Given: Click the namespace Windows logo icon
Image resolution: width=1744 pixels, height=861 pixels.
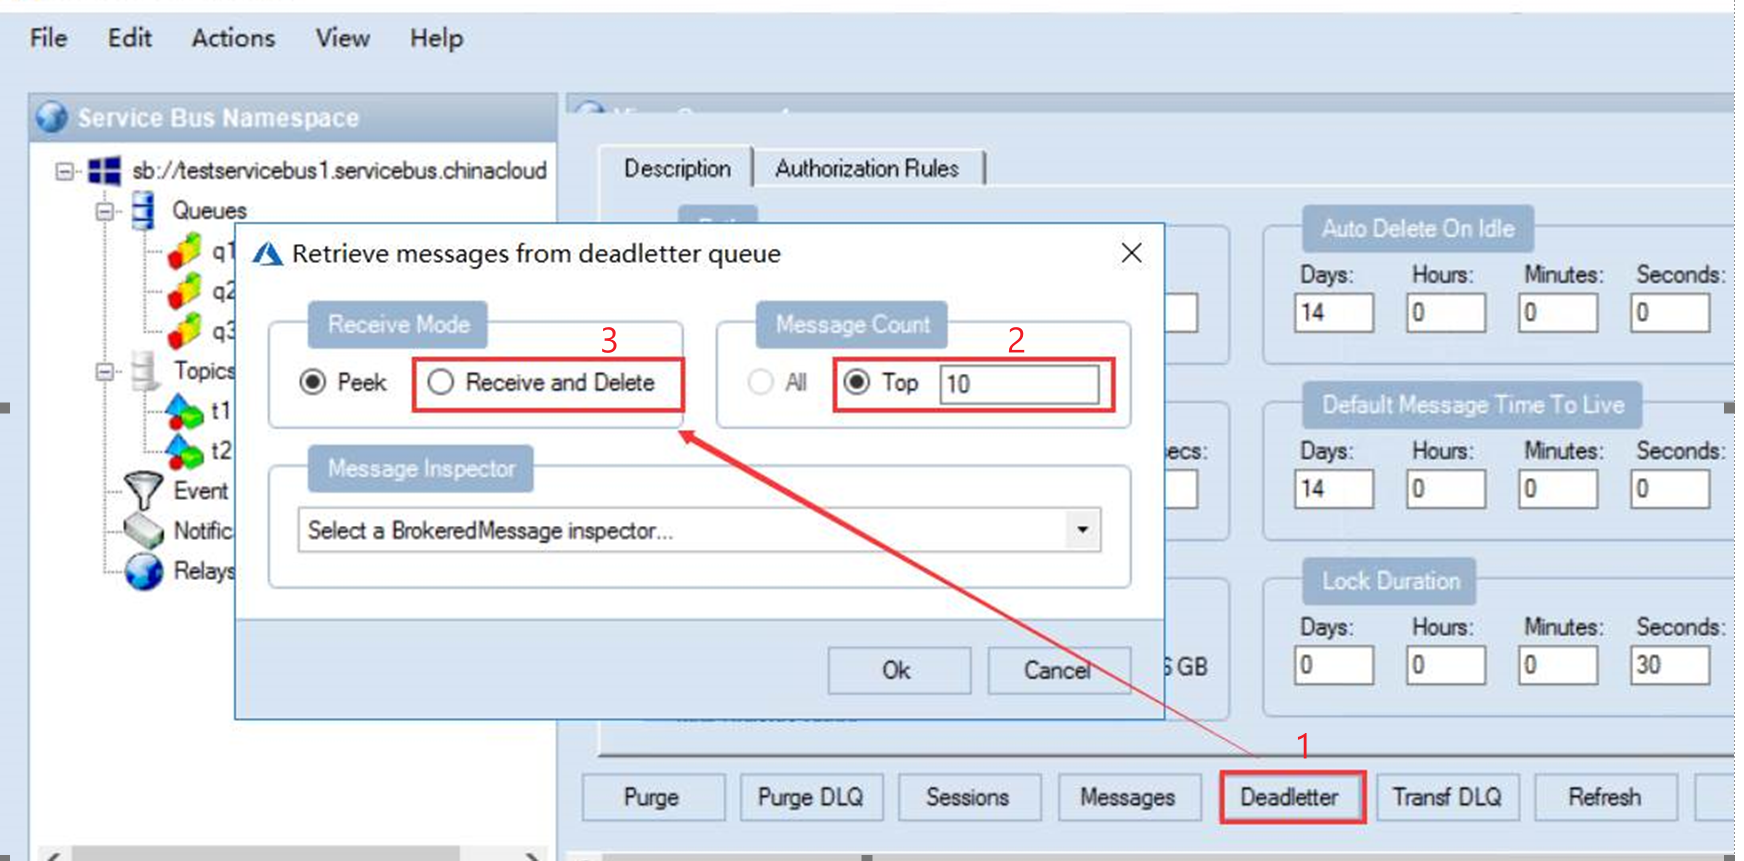Looking at the screenshot, I should coord(104,171).
